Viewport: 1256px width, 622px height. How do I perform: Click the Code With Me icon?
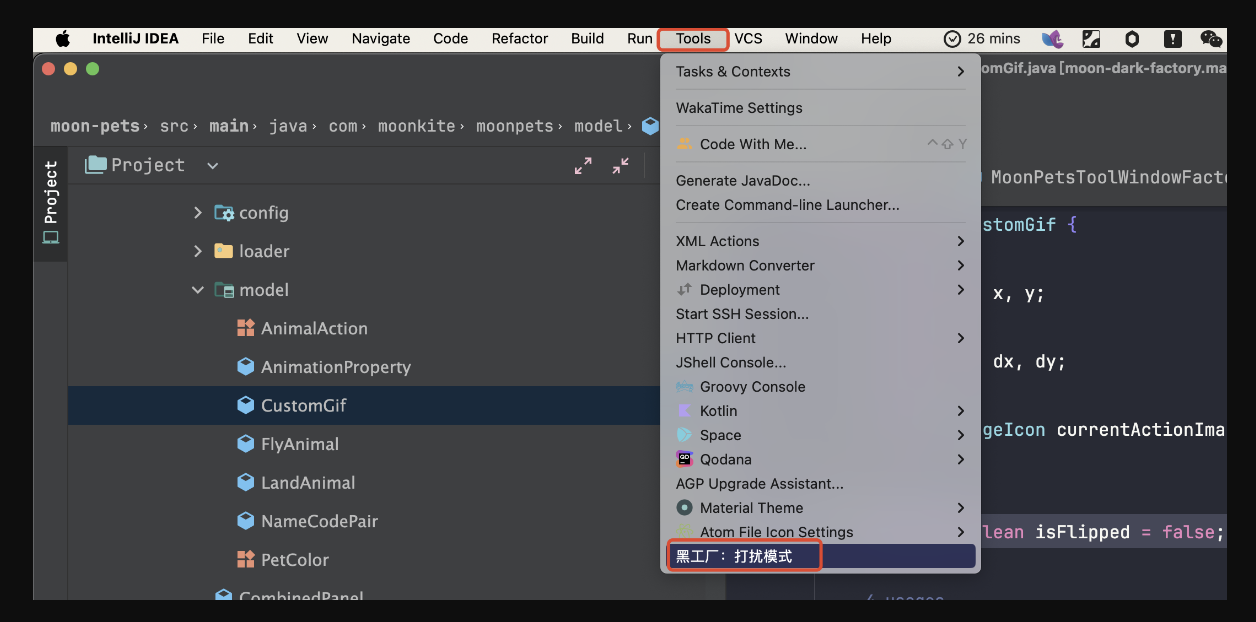684,143
